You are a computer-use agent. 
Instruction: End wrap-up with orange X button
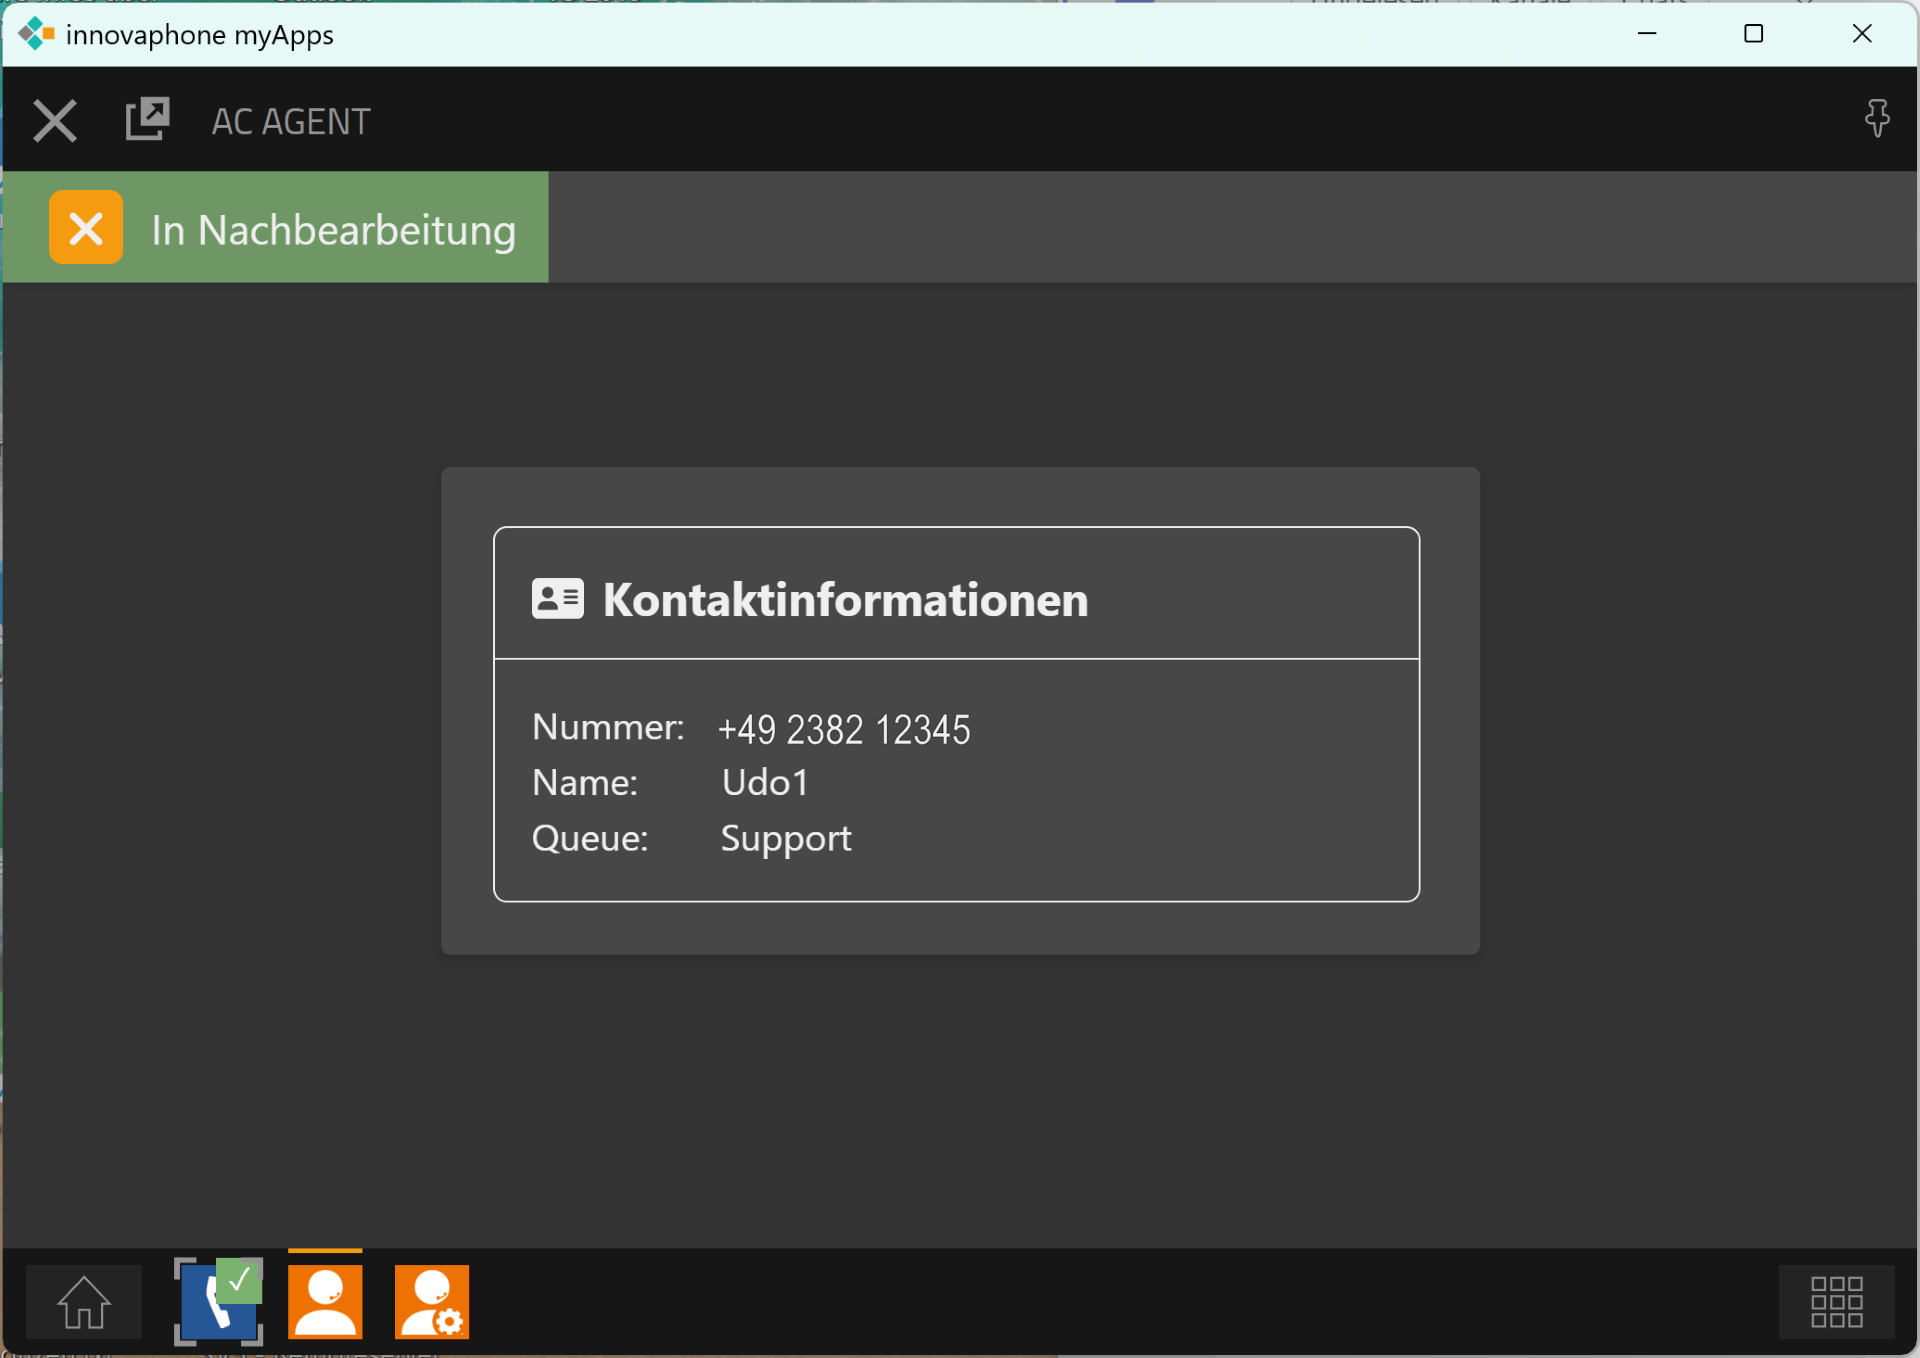tap(86, 228)
